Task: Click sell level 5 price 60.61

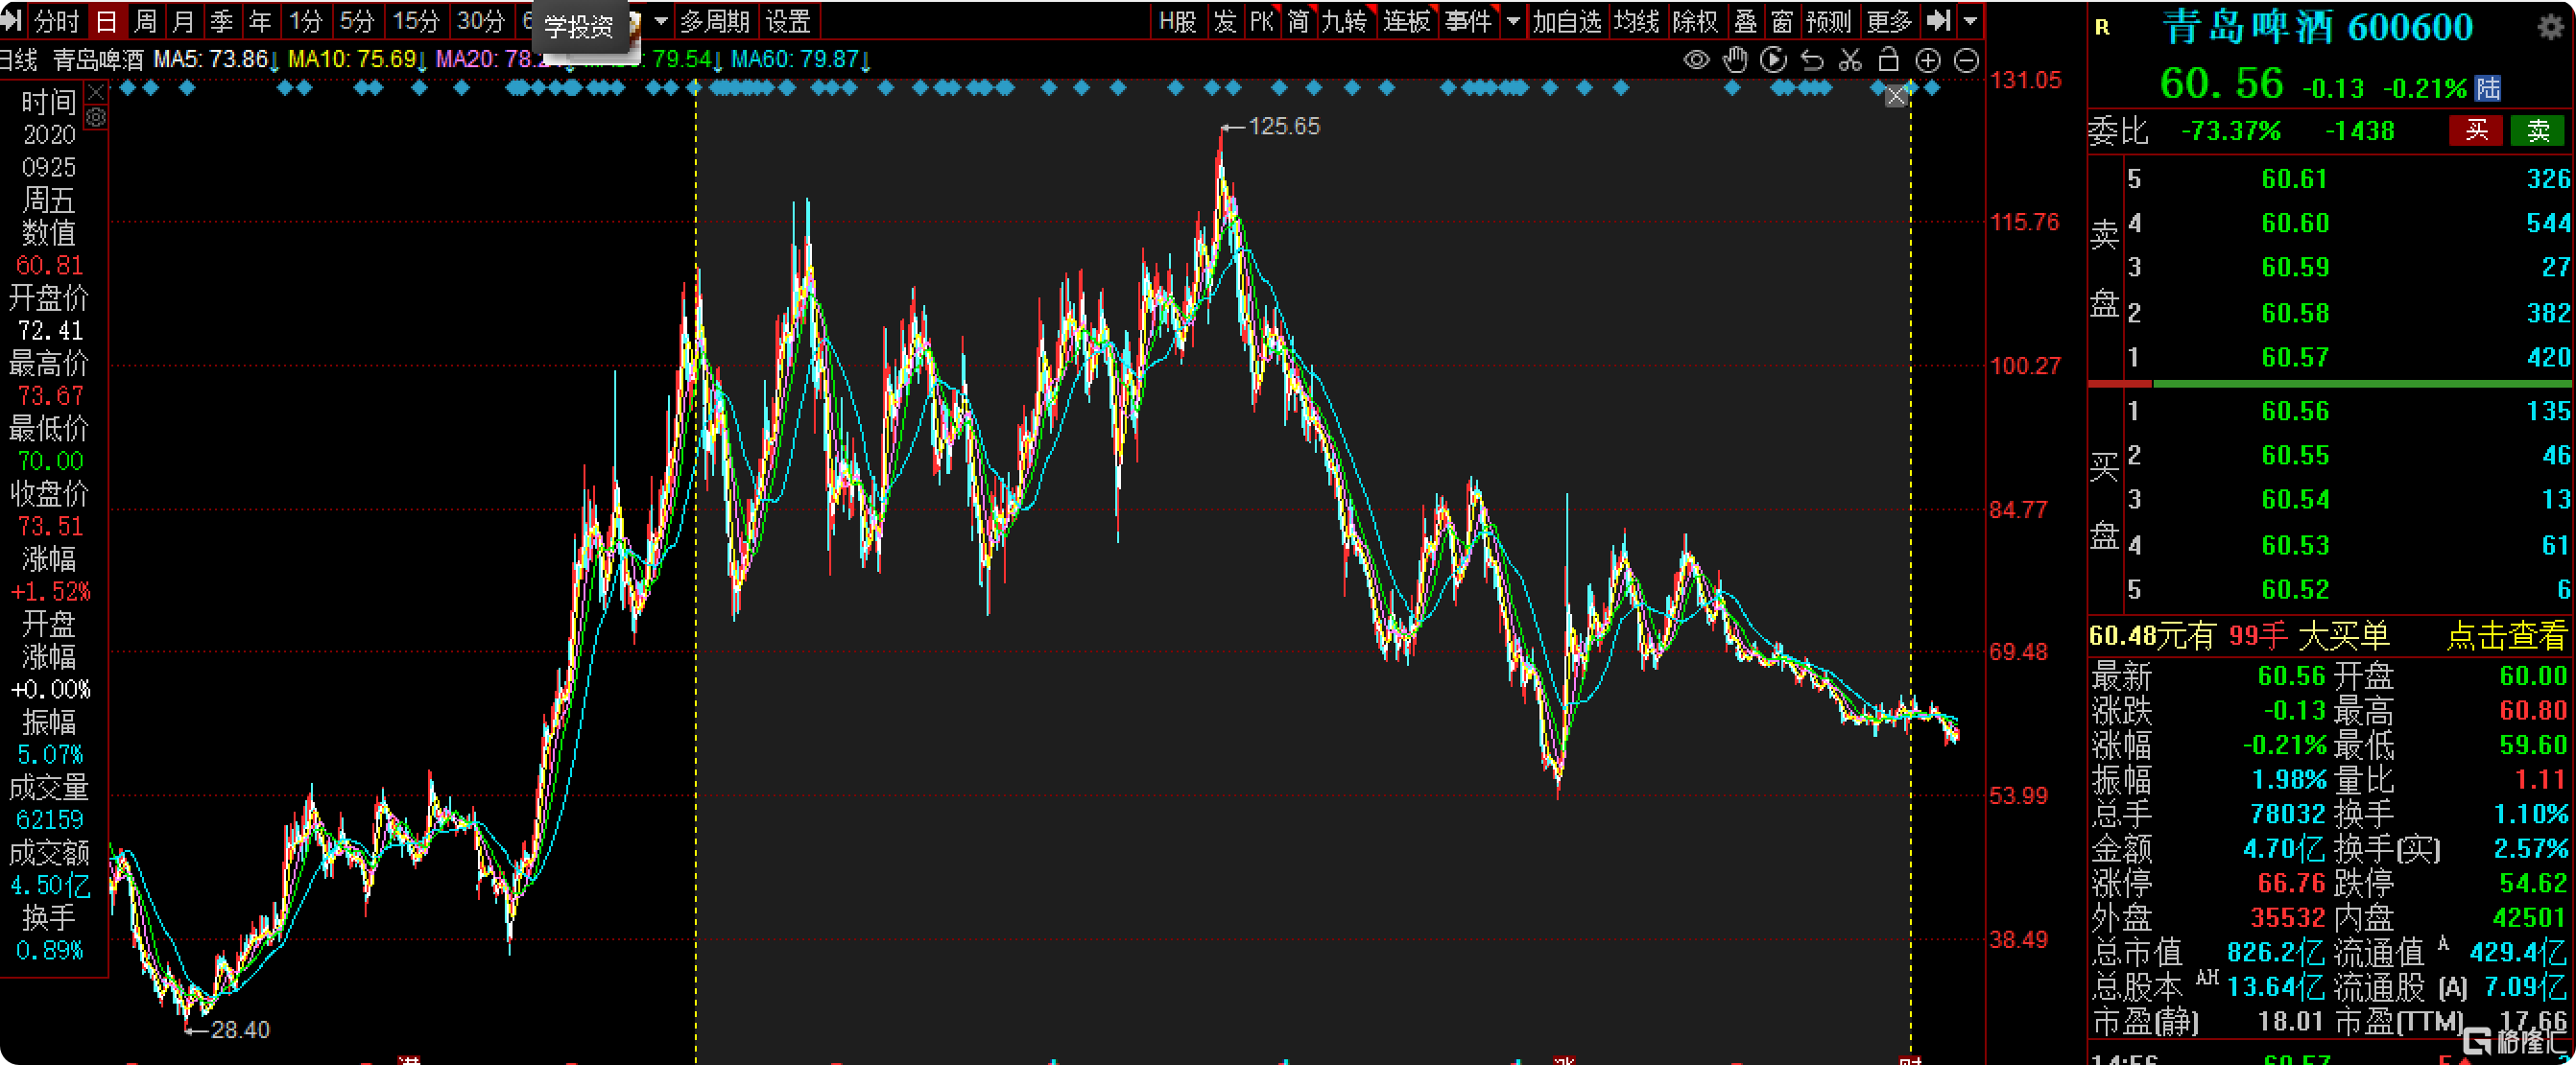Action: [2295, 179]
